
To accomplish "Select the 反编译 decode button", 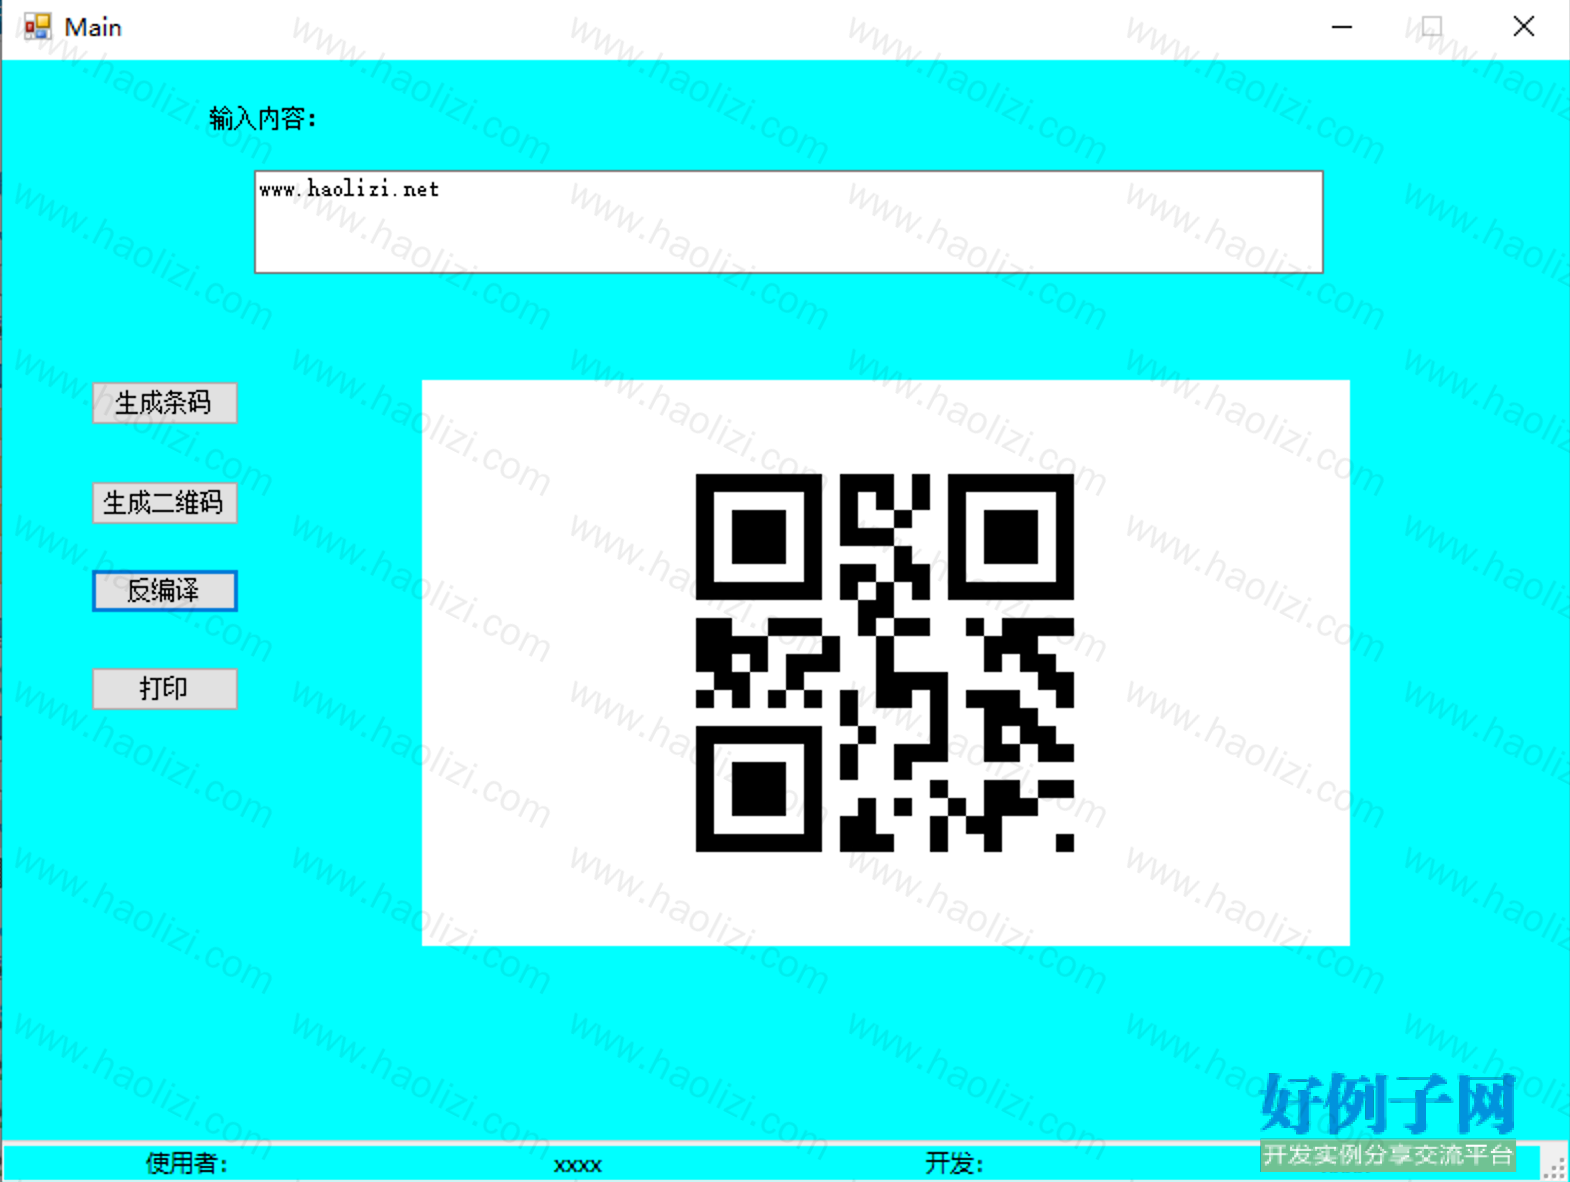I will pos(165,591).
